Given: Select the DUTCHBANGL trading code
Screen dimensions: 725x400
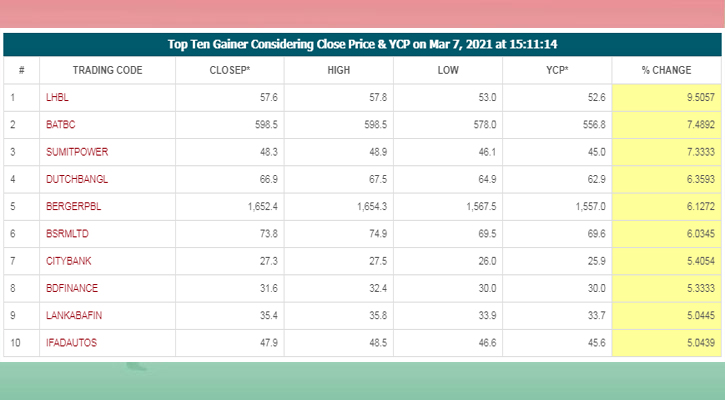Looking at the screenshot, I should 76,179.
